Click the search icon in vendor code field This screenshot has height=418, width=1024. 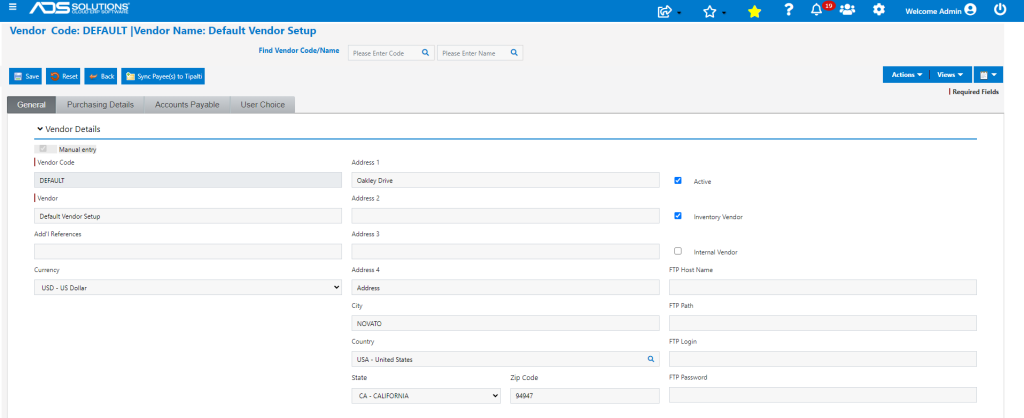click(425, 53)
